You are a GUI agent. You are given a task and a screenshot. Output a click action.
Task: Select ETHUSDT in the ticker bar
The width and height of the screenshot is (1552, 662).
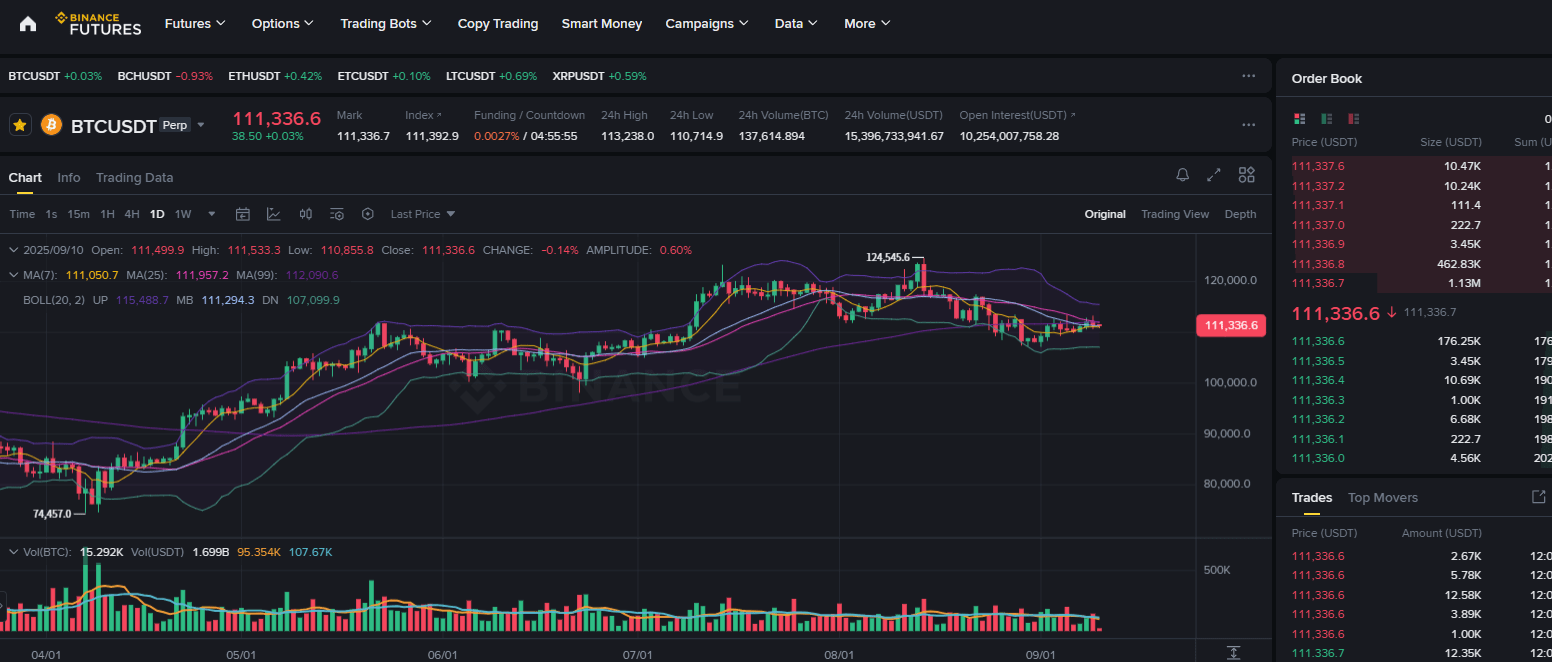click(275, 76)
